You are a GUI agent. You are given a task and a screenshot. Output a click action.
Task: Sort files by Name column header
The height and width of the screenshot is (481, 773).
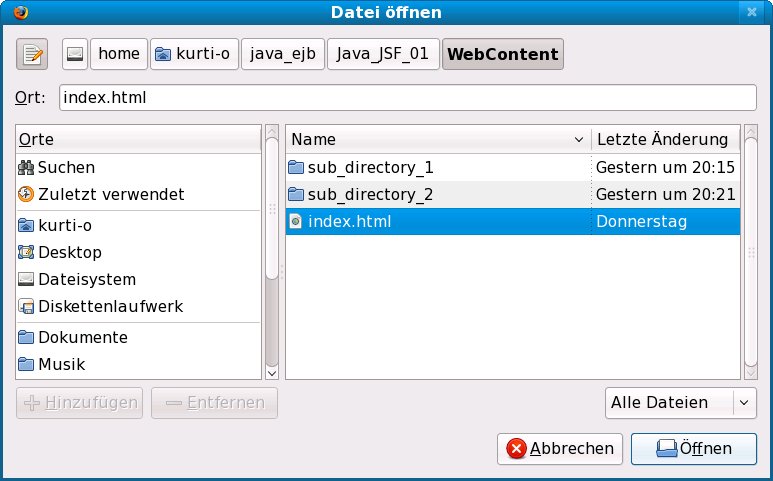[x=438, y=139]
